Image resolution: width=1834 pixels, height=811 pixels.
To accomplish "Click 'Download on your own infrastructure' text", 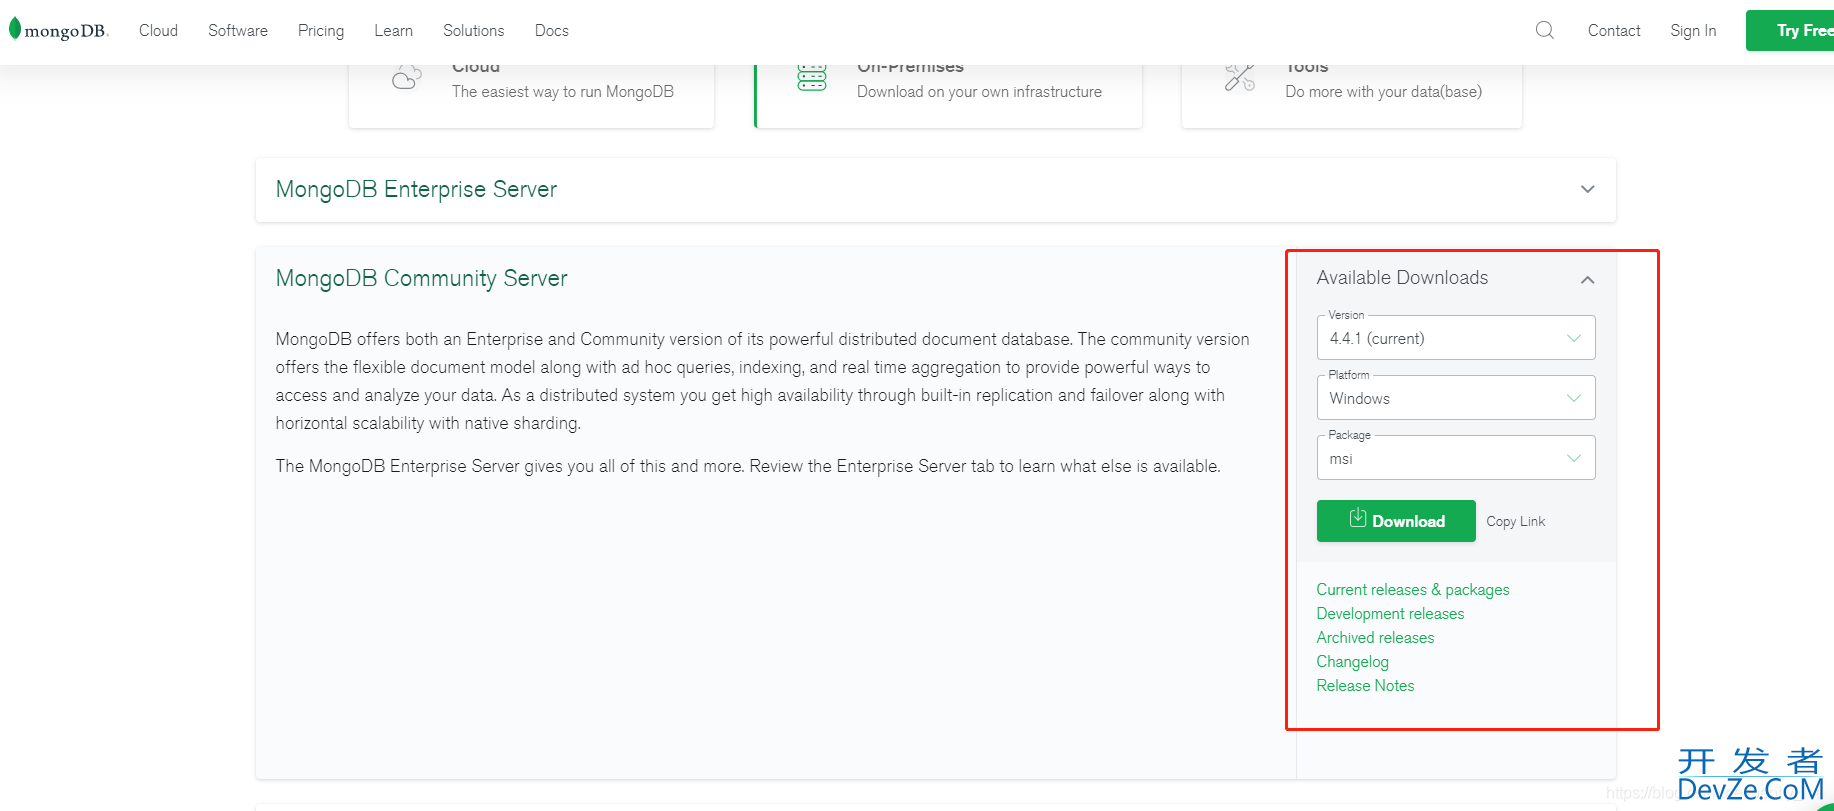I will (979, 92).
